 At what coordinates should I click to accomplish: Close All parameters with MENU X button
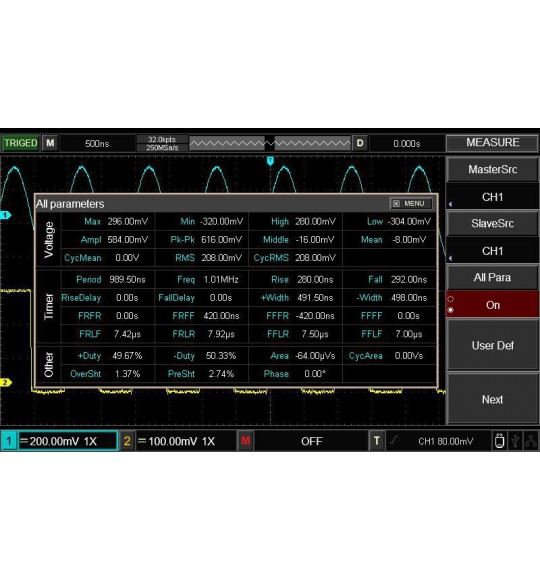click(411, 203)
